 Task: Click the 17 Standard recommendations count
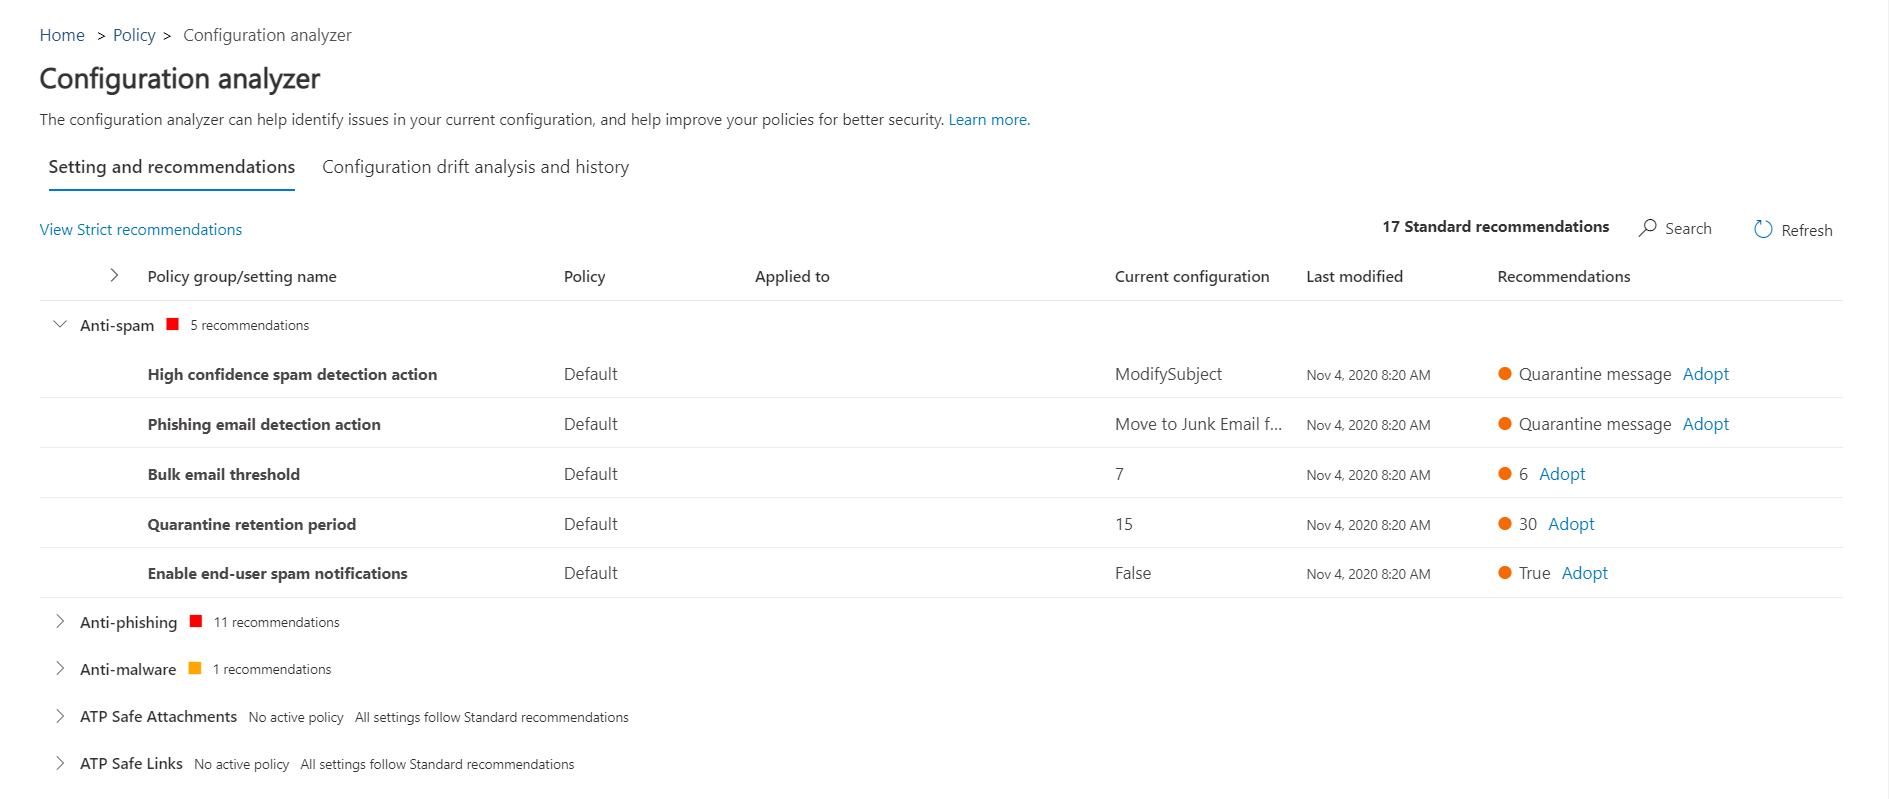(x=1495, y=227)
